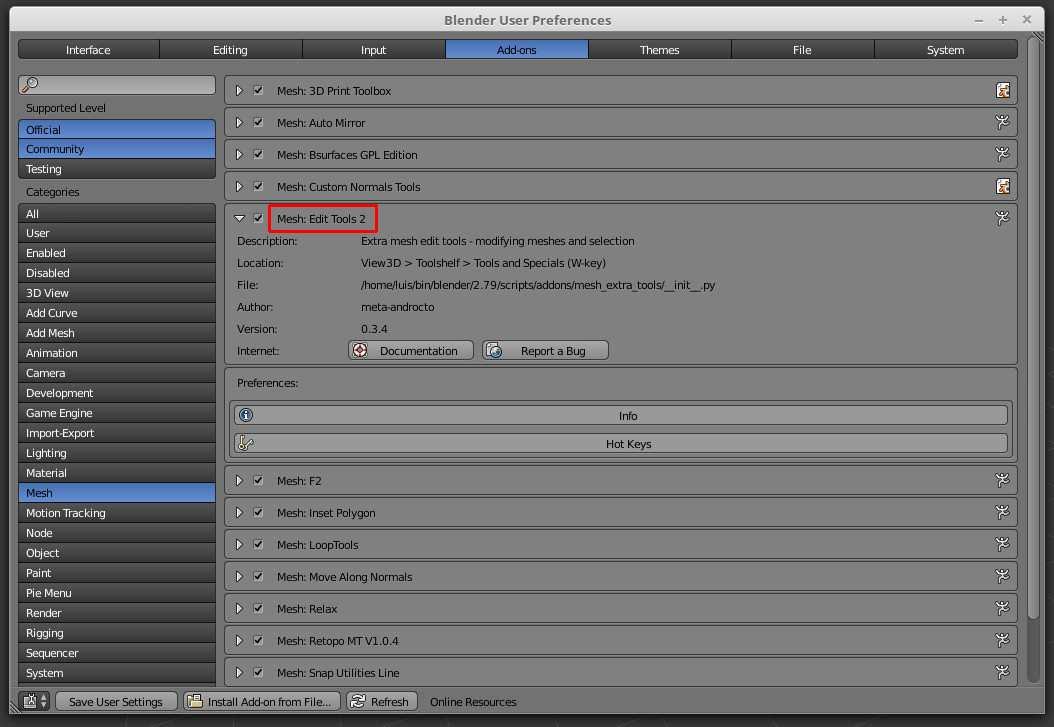Click the community icon on LoopTools row
This screenshot has height=727, width=1054.
coord(1002,544)
